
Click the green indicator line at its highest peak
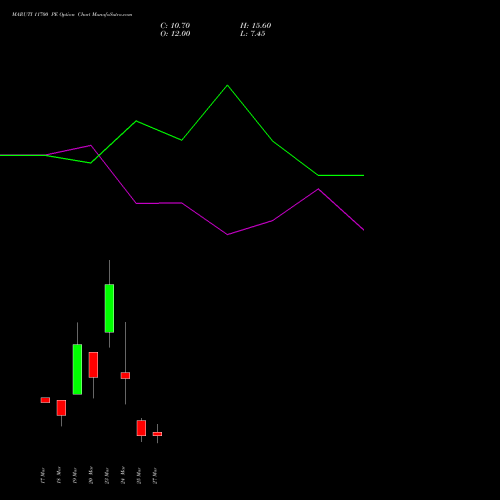(228, 86)
